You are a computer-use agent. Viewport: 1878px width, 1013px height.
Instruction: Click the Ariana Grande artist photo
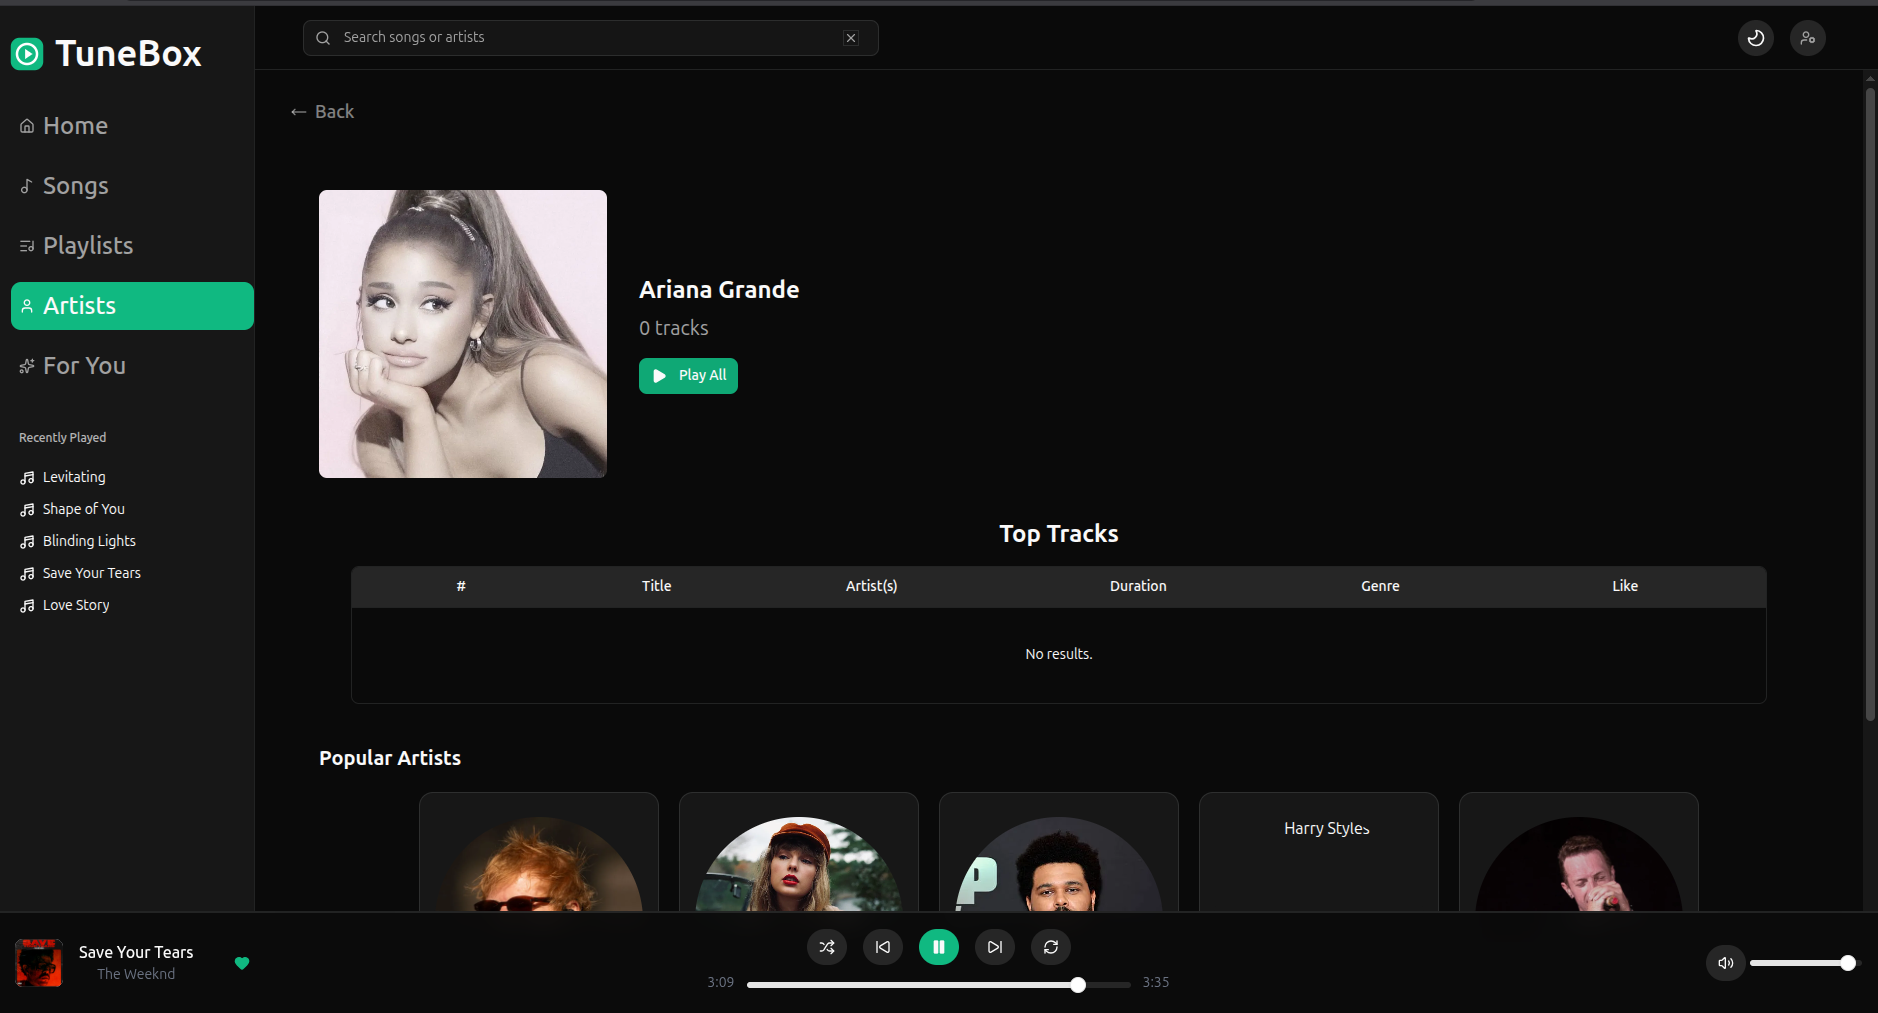[462, 333]
